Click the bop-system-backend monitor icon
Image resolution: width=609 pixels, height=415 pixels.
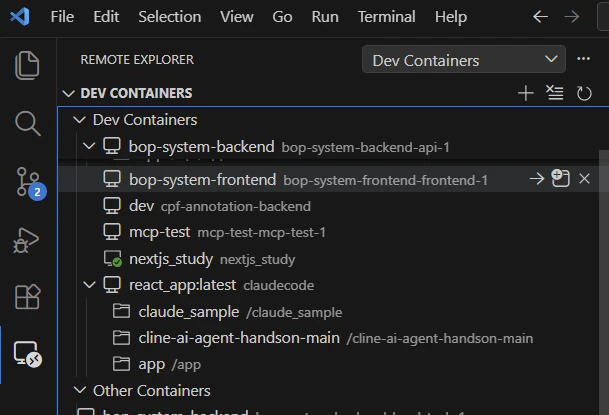[112, 146]
